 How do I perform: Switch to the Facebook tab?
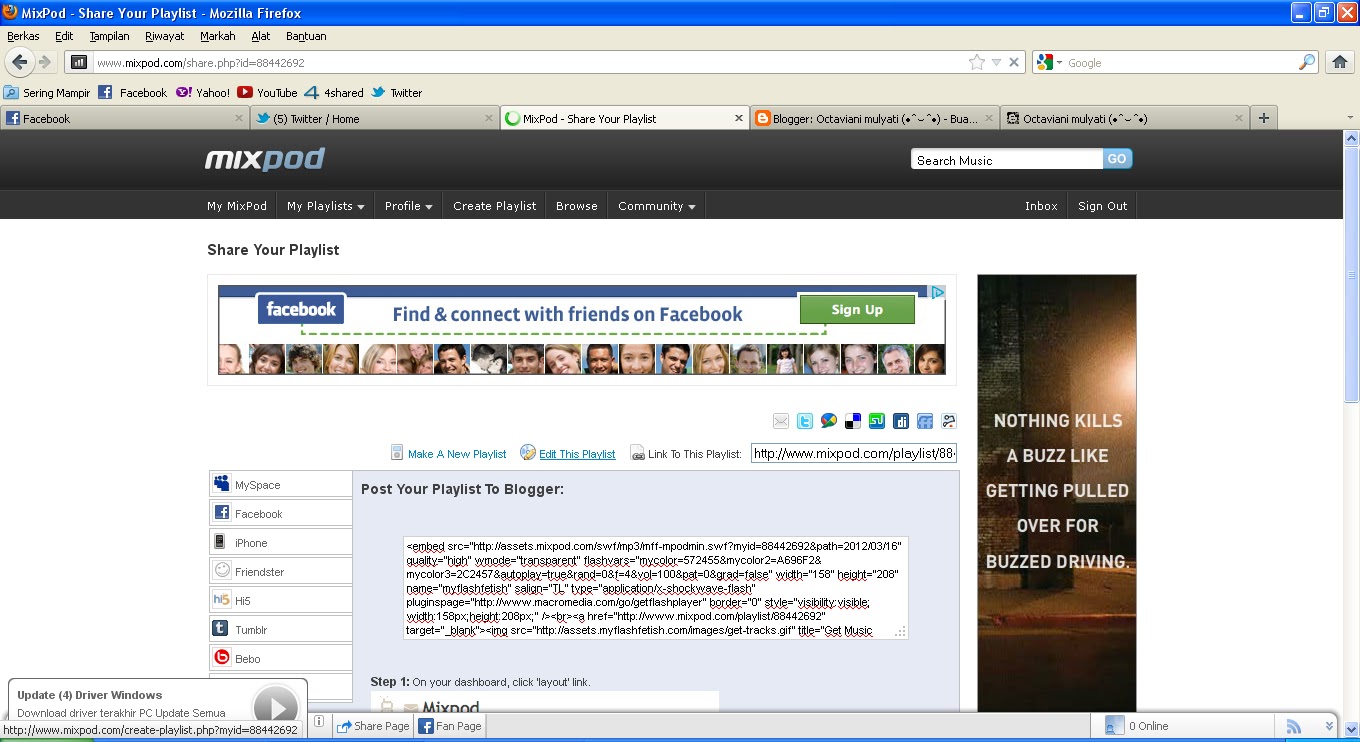coord(124,118)
